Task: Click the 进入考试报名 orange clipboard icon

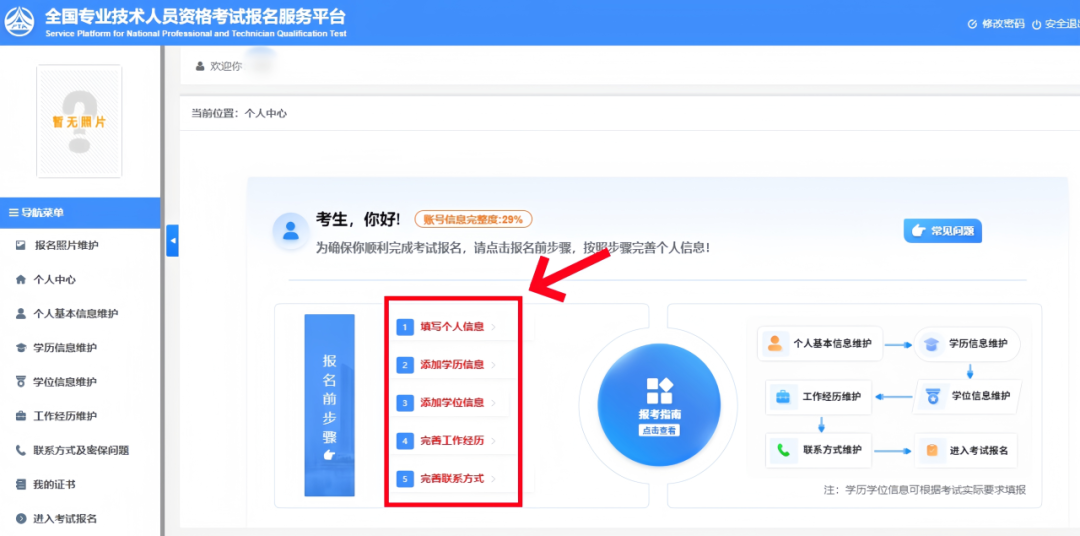Action: pos(932,450)
